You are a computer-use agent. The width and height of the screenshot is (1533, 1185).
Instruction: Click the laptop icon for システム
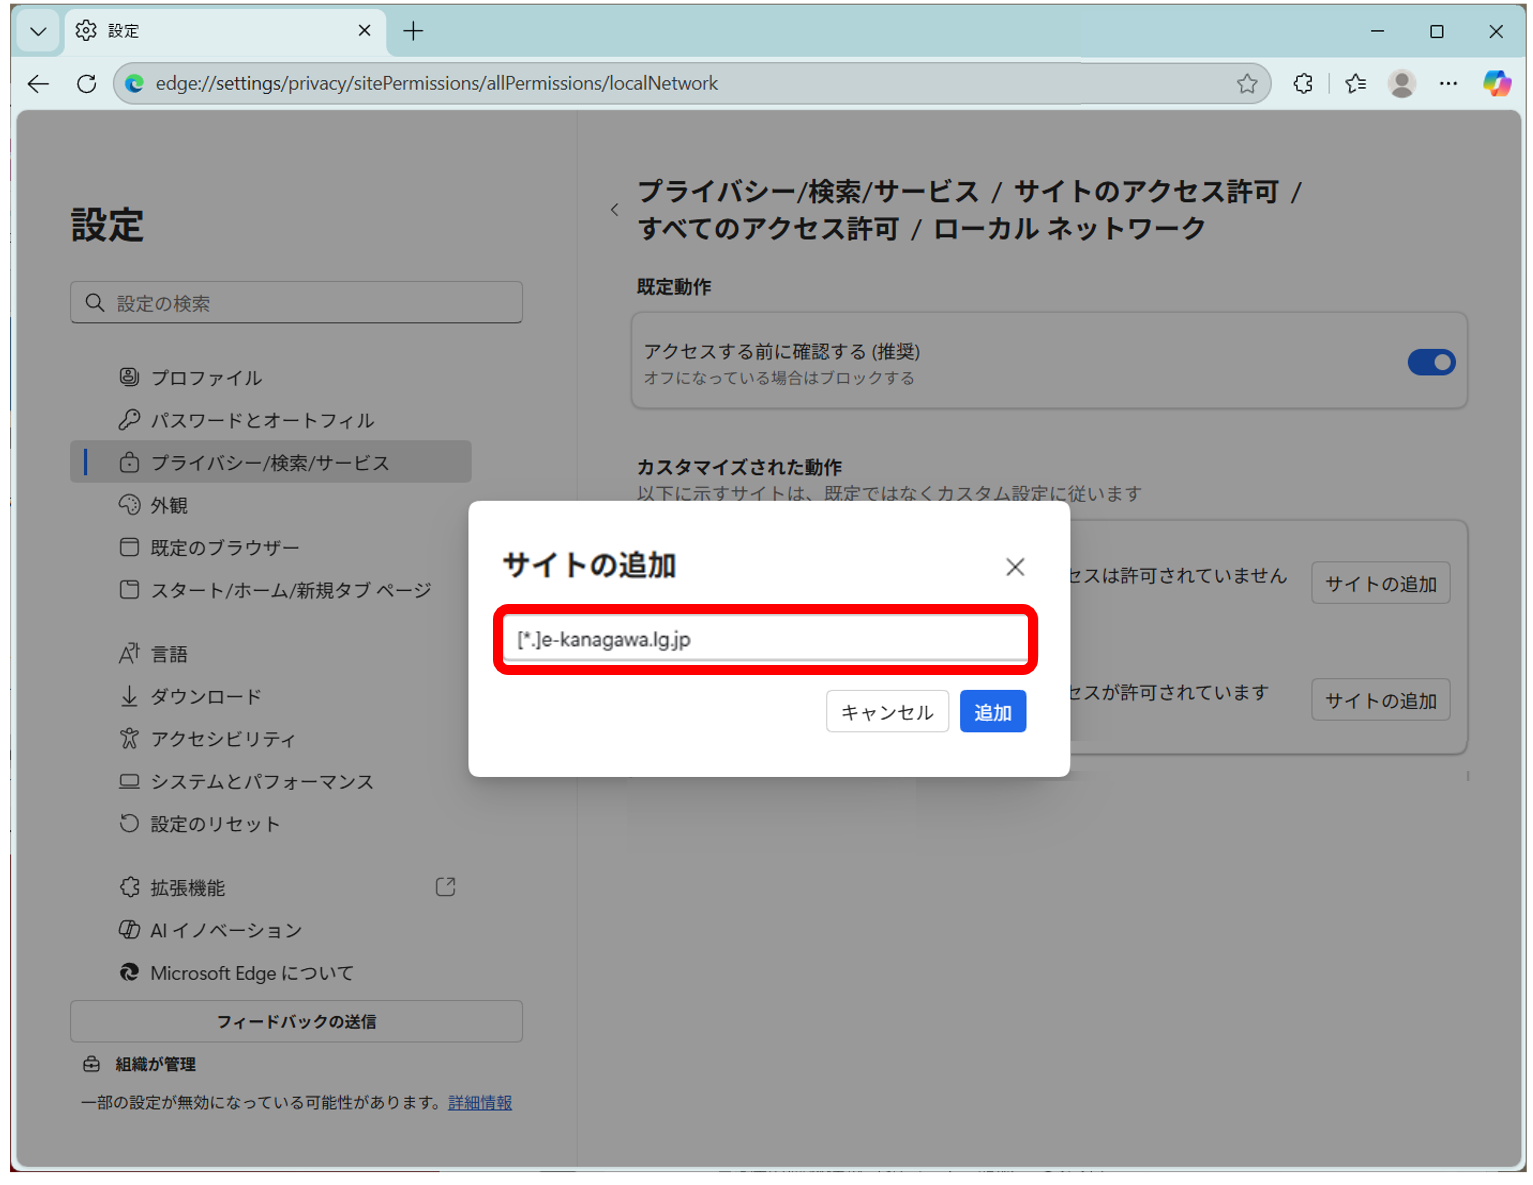tap(129, 781)
